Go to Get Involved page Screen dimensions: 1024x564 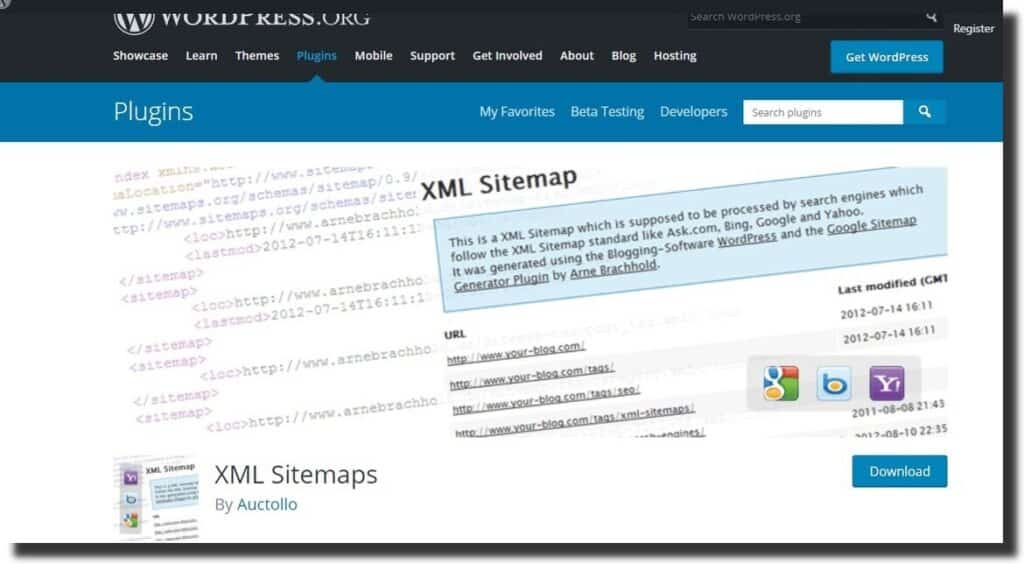(507, 56)
